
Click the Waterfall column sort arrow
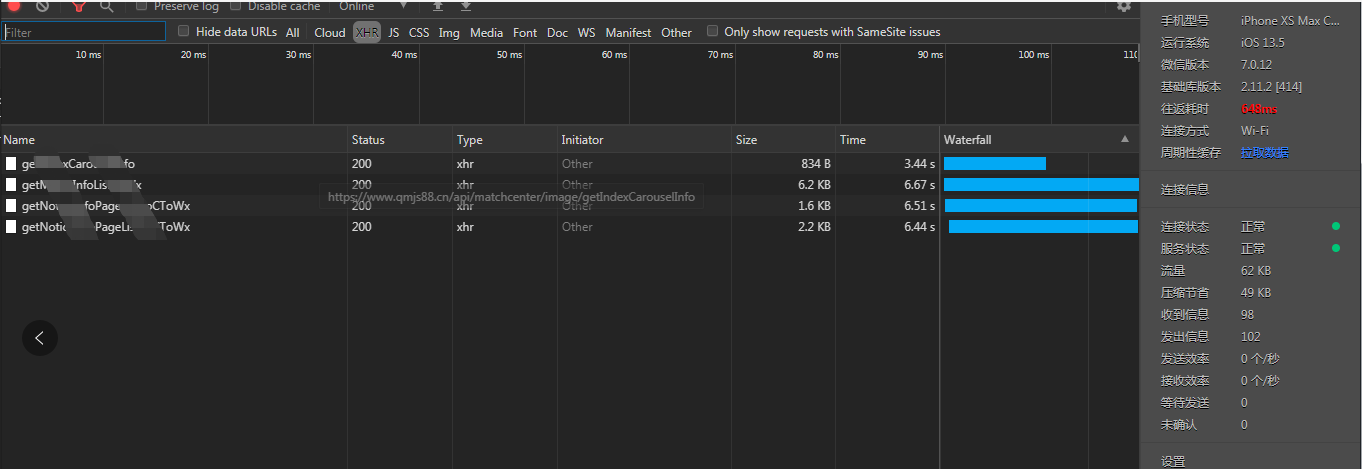pyautogui.click(x=1125, y=139)
